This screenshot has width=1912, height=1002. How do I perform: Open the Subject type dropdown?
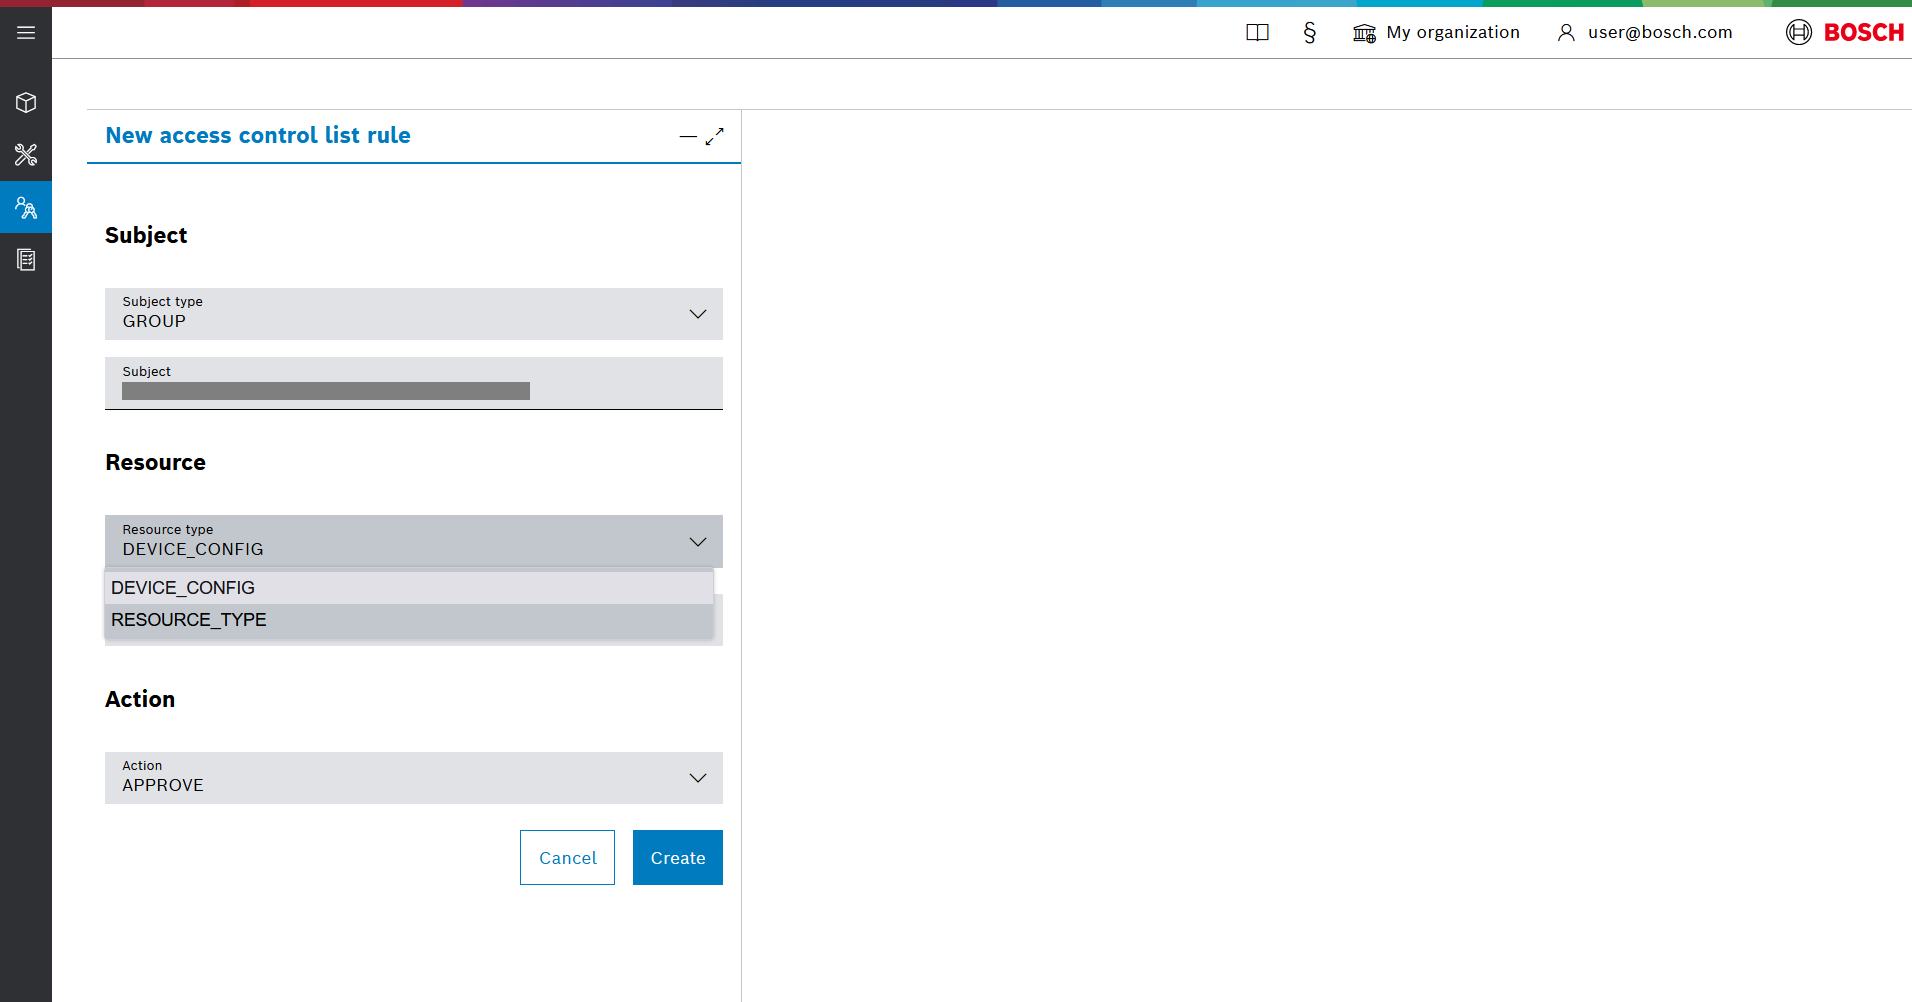(x=413, y=314)
